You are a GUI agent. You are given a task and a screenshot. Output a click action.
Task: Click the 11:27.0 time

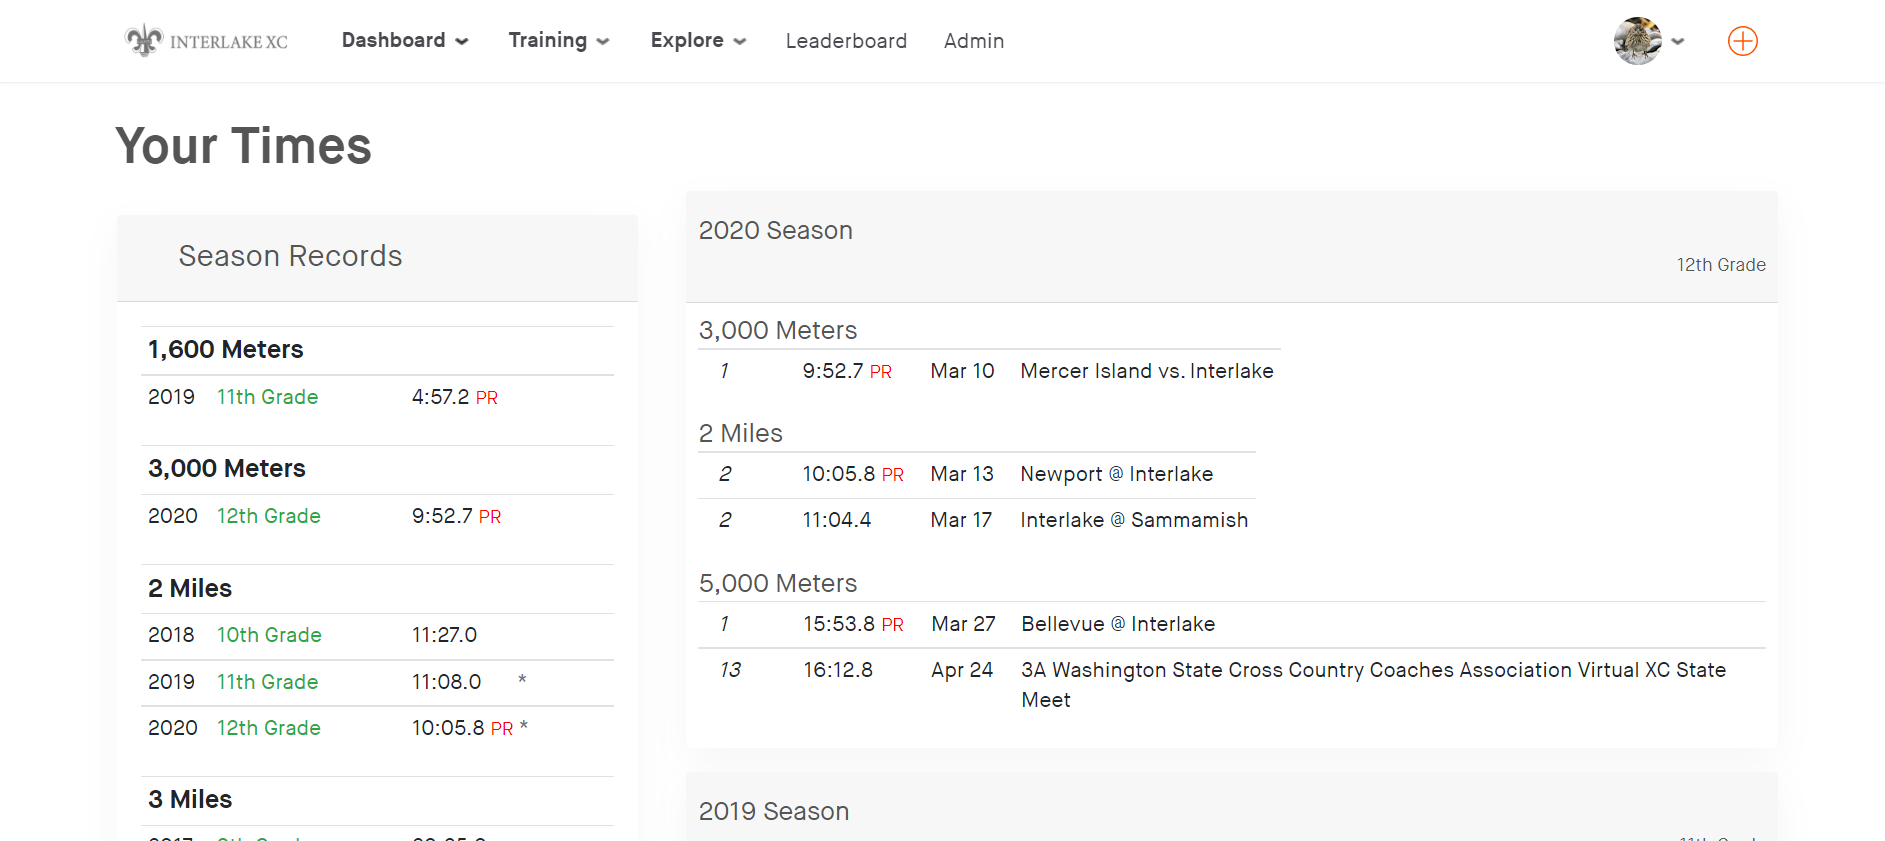445,635
